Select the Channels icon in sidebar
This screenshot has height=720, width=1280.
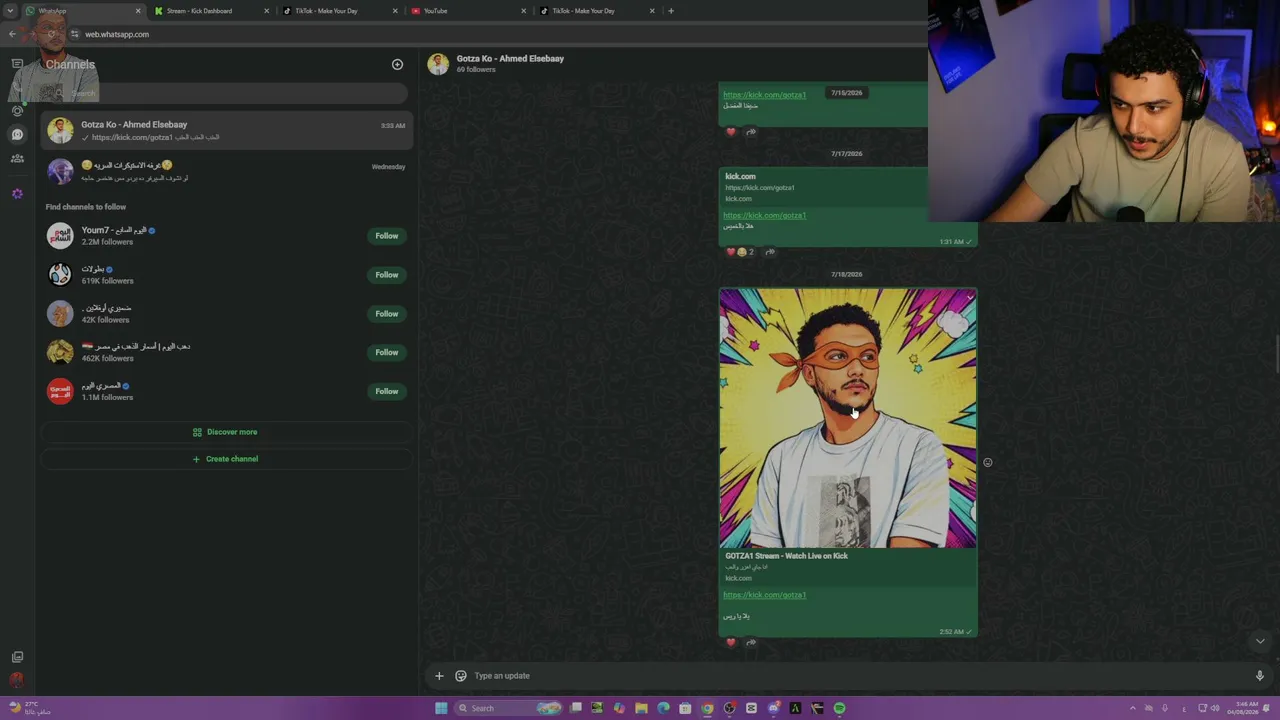[x=17, y=135]
